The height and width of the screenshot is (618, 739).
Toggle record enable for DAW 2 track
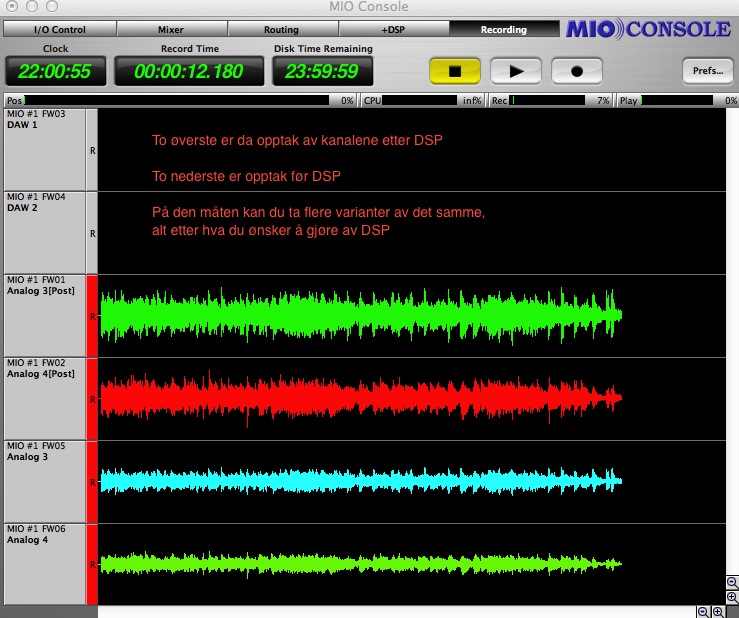(x=92, y=233)
